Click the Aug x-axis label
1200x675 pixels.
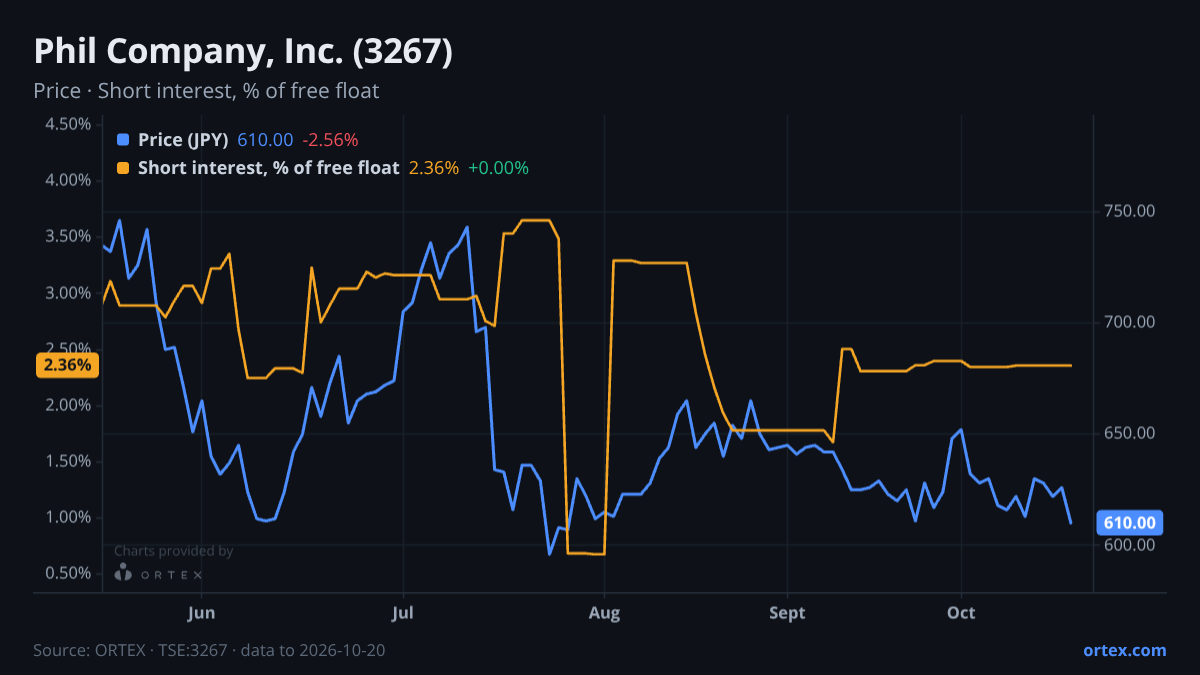coord(604,612)
